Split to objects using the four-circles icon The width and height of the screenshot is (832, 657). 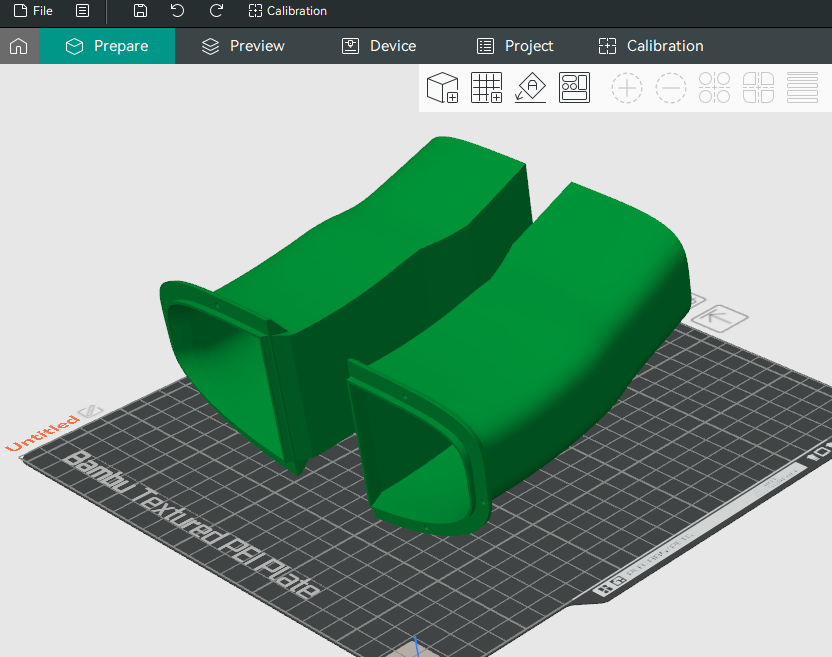[x=714, y=88]
